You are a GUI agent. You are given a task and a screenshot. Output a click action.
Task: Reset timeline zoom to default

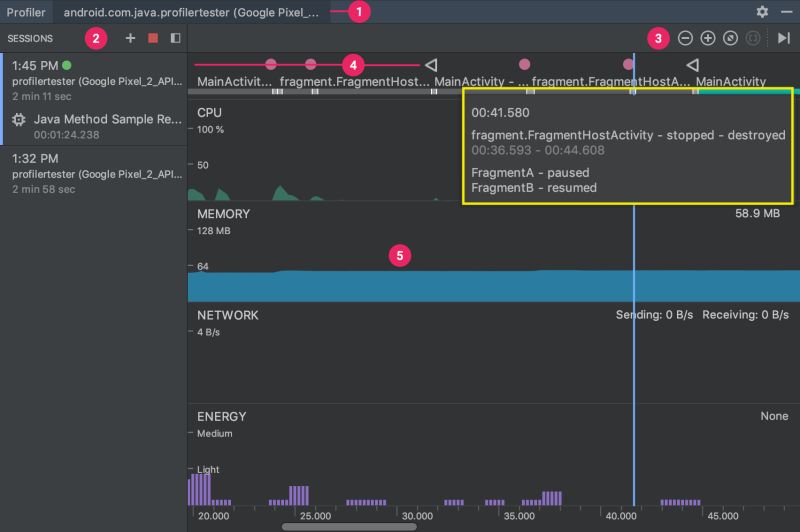[x=730, y=38]
